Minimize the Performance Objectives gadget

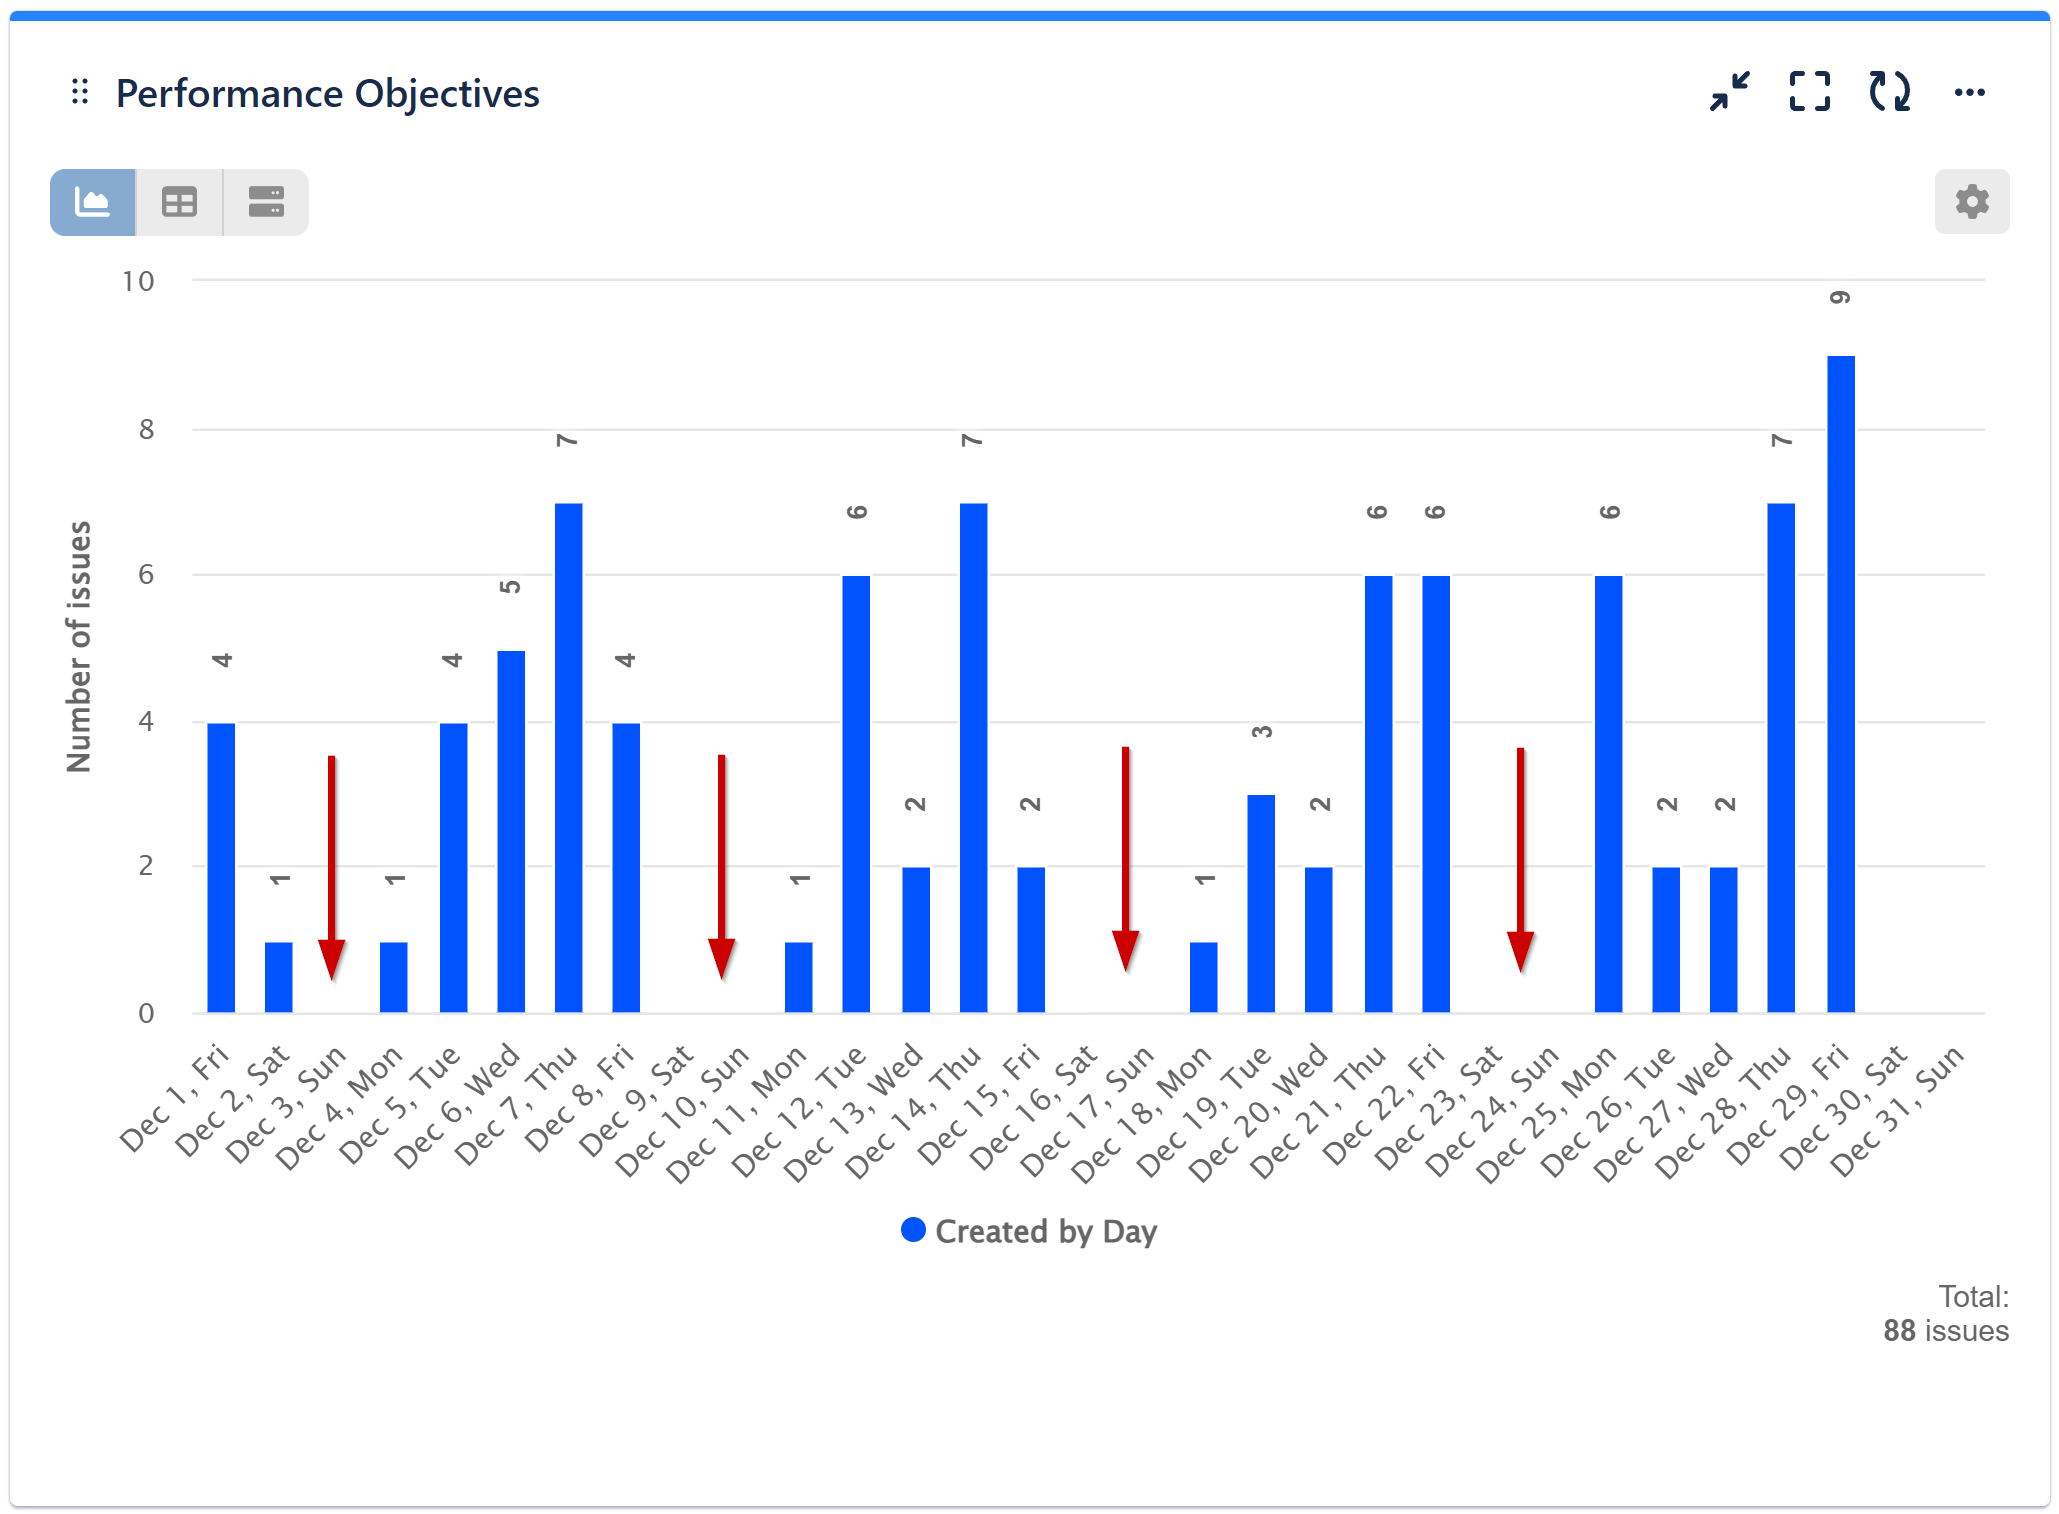tap(1729, 92)
